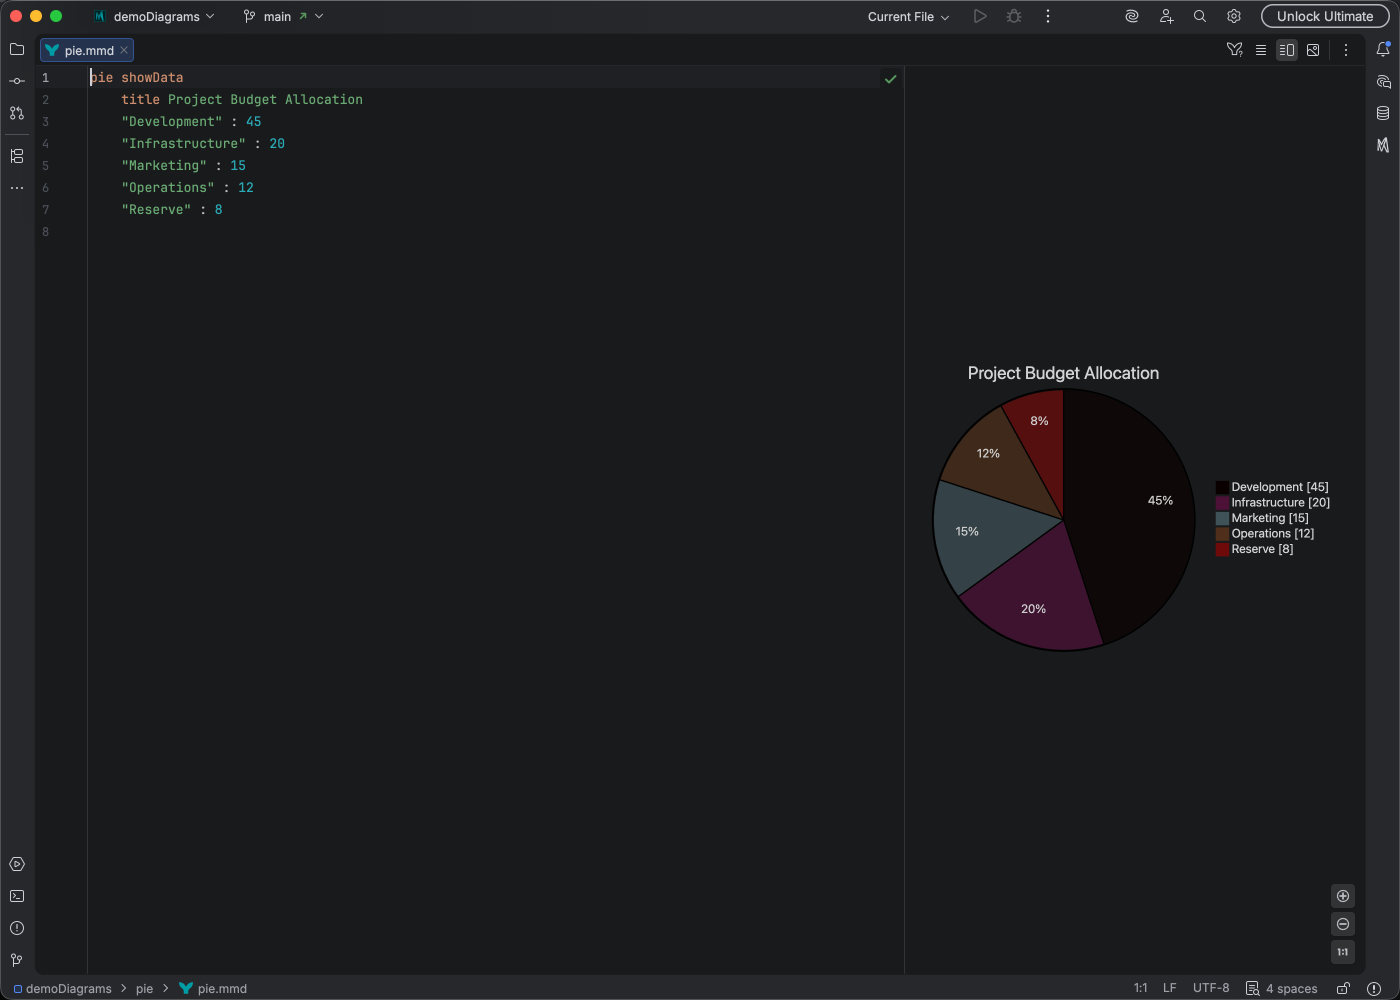Viewport: 1400px width, 1000px height.
Task: Open the Commit tool window
Action: tap(16, 81)
